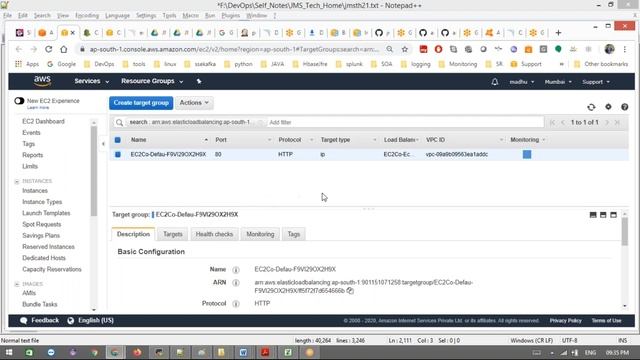640x360 pixels.
Task: Refresh the target groups list
Action: coord(591,107)
